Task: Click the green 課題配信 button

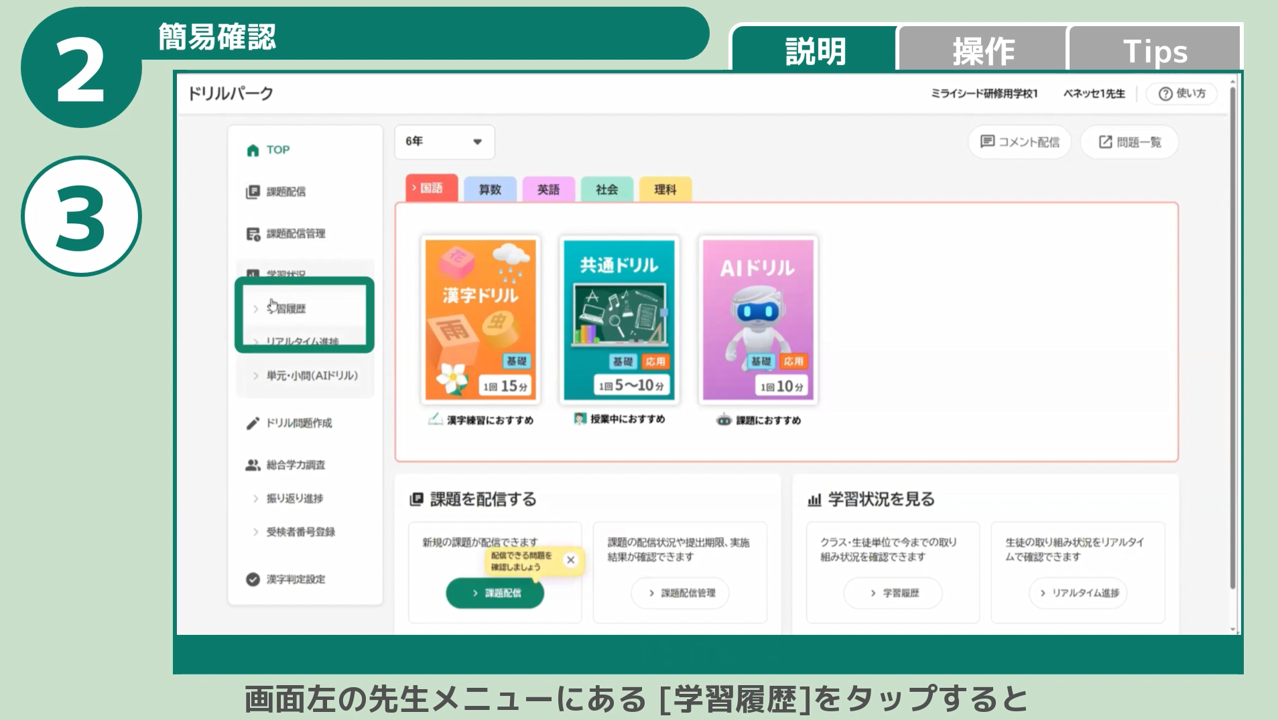Action: click(495, 593)
